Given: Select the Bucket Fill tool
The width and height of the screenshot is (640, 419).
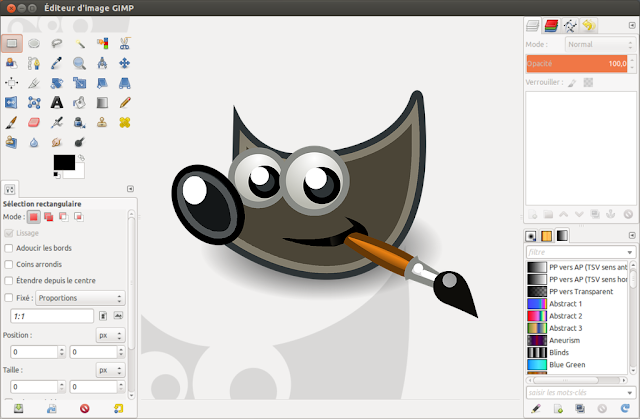Looking at the screenshot, I should [80, 102].
